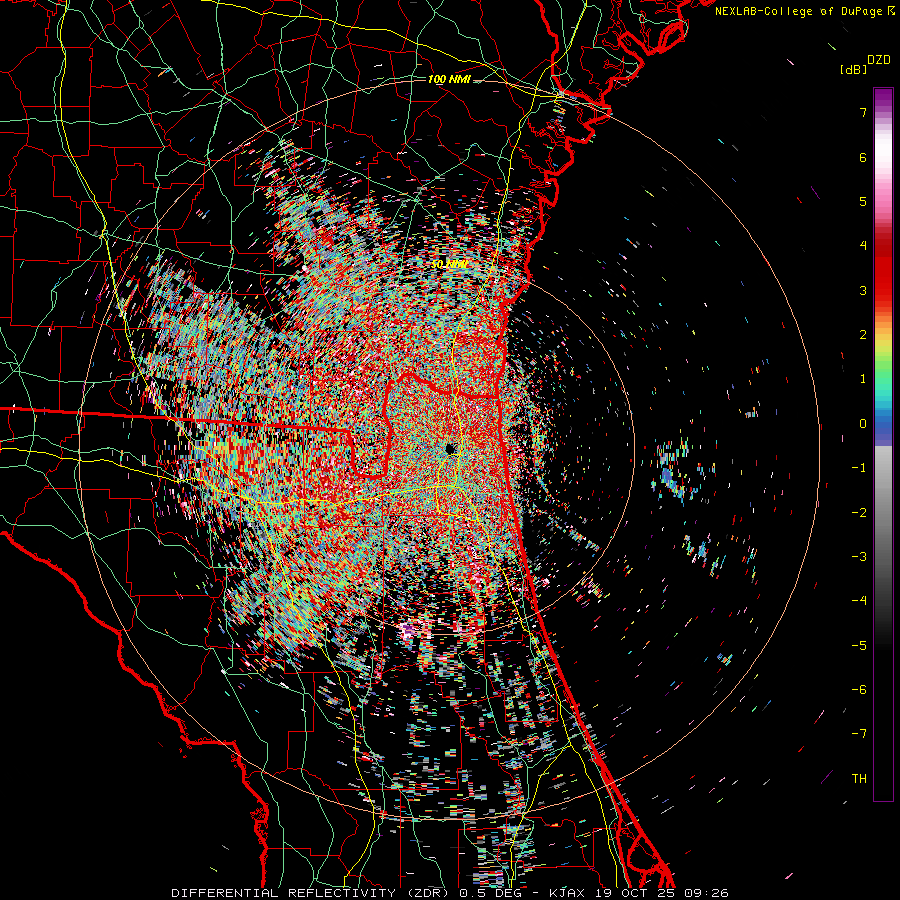
Task: Click the 4 label on the dB scale
Action: click(863, 246)
